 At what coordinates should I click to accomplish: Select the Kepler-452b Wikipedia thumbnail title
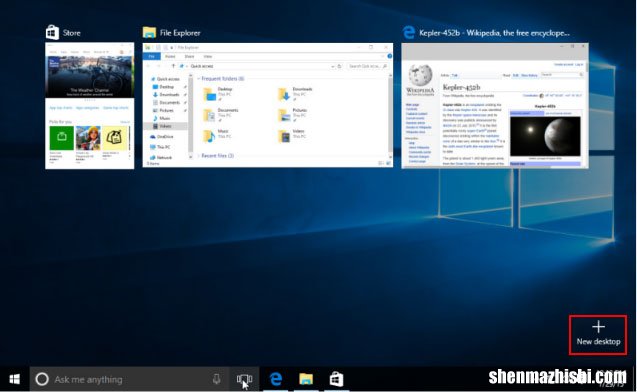[x=494, y=33]
